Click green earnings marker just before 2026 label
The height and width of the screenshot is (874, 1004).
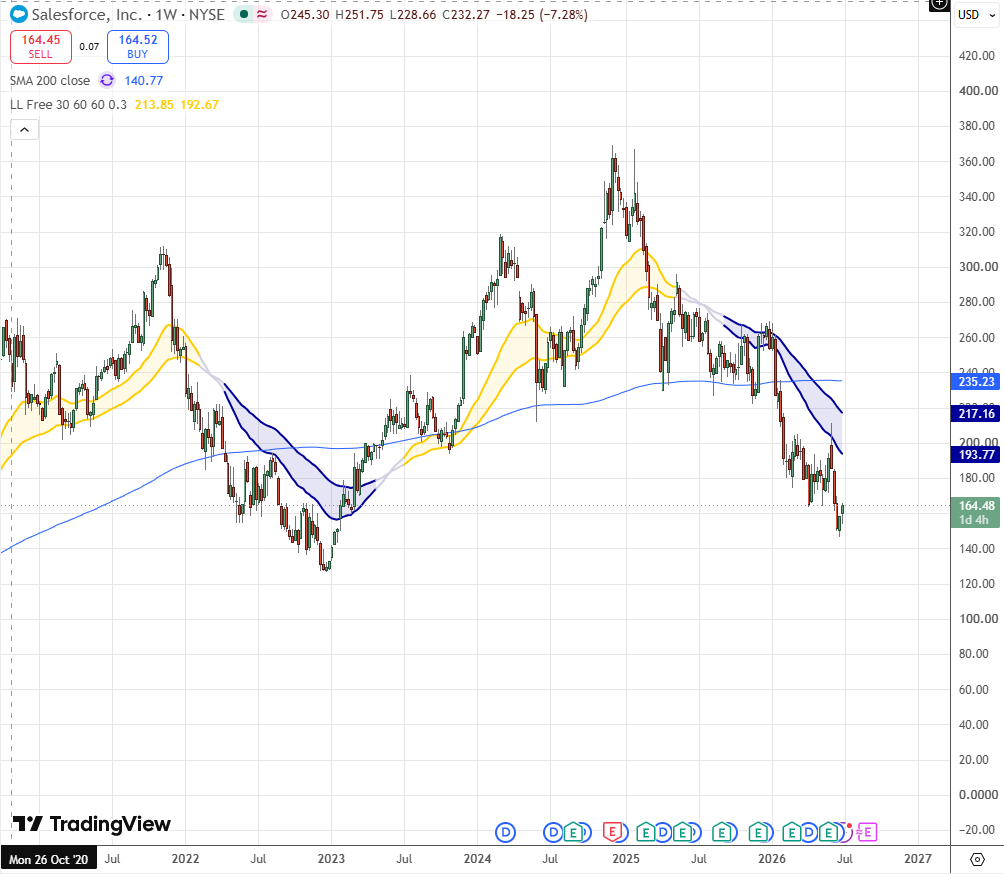point(759,832)
